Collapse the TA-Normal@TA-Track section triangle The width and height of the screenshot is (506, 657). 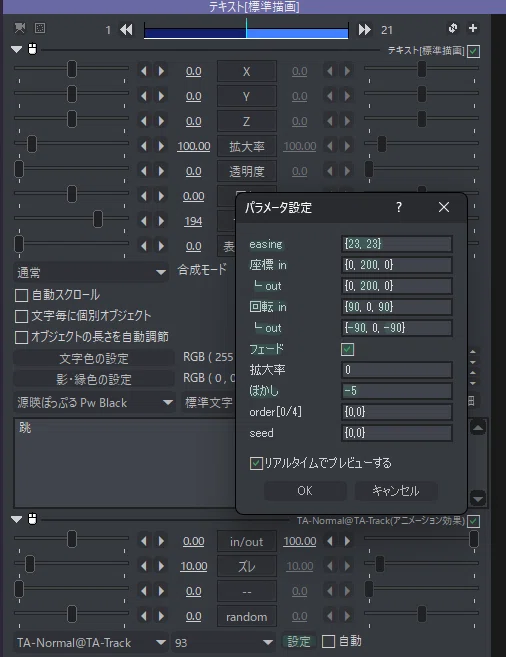tap(16, 520)
